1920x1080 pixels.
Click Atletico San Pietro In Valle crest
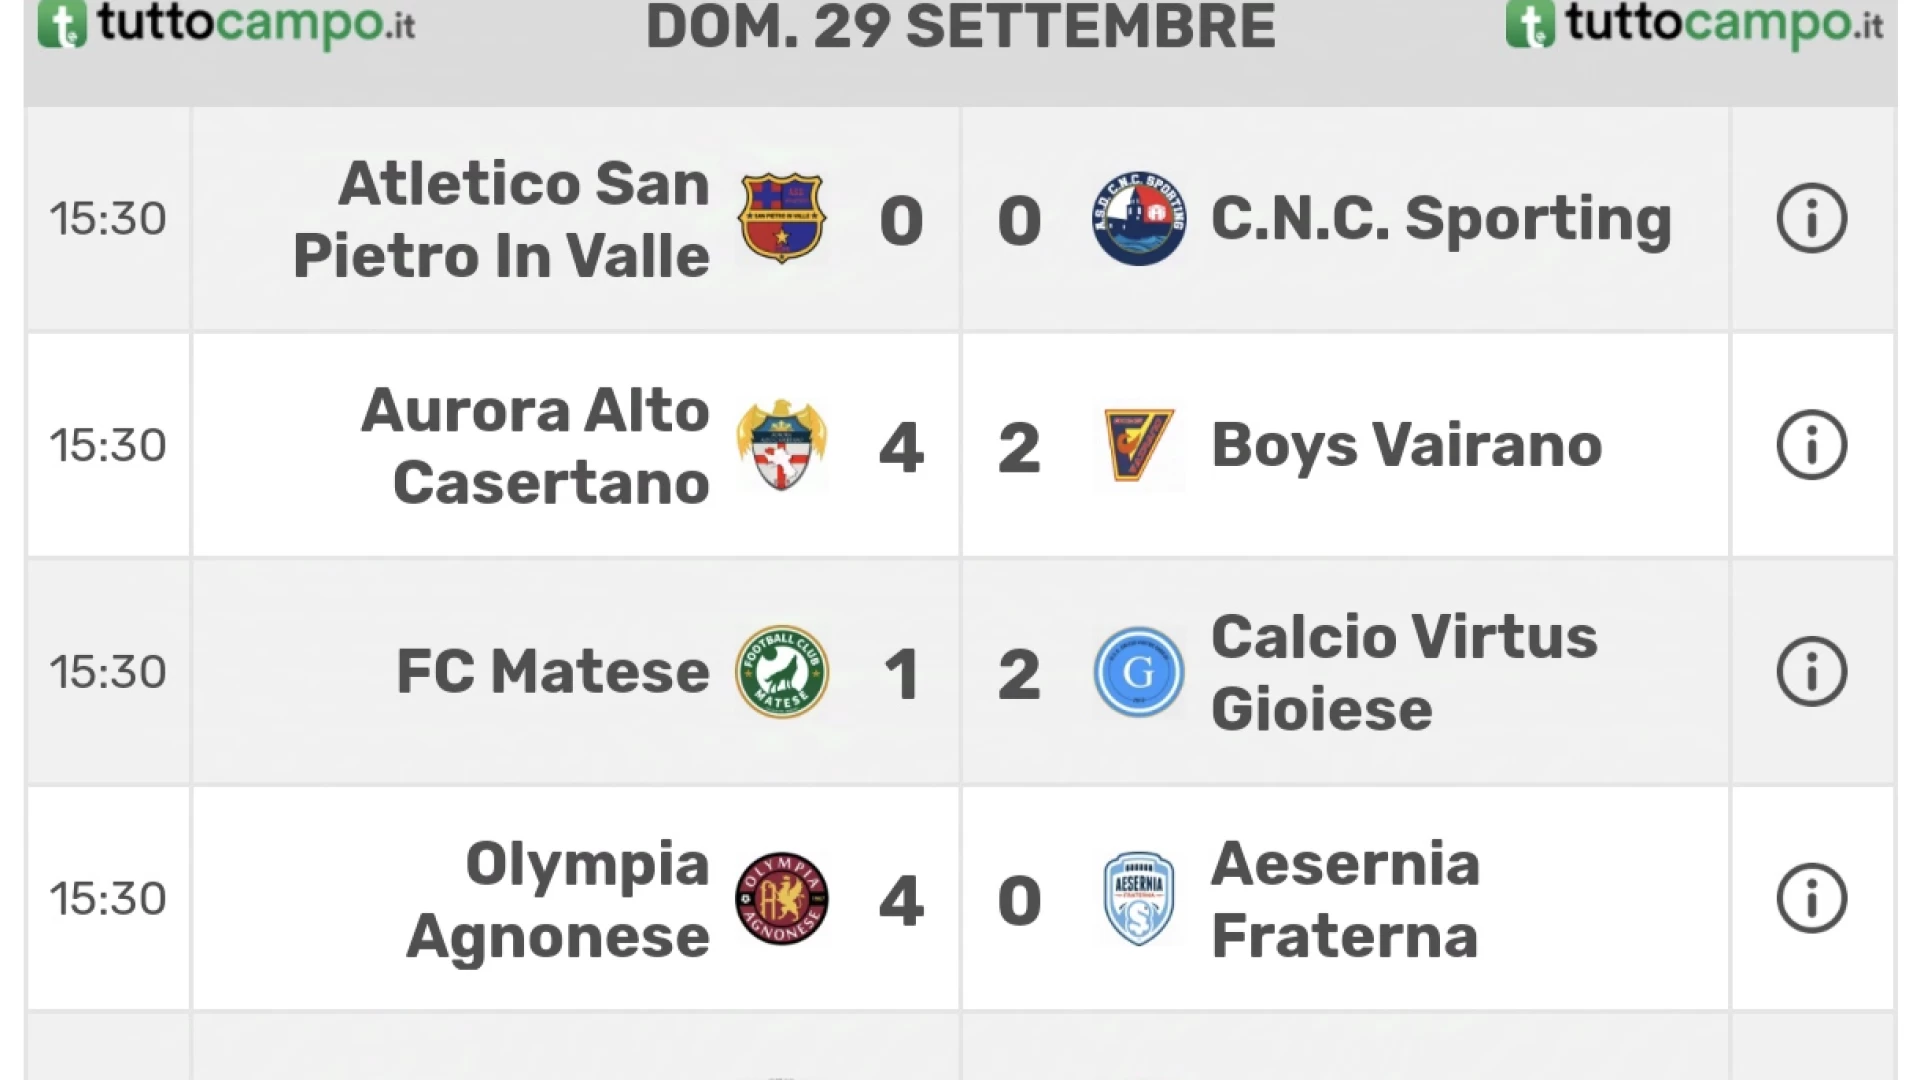point(781,218)
